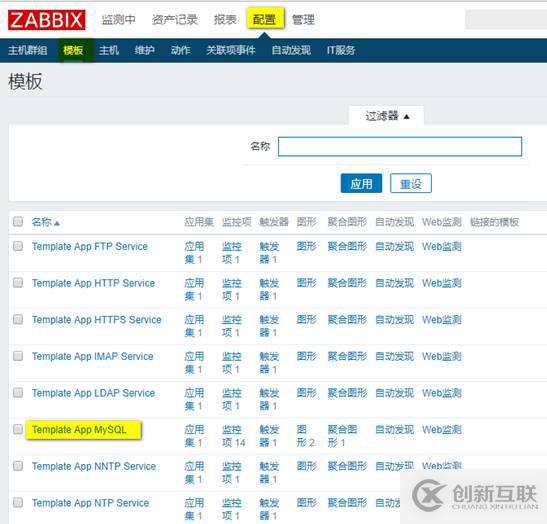Viewport: 547px width, 524px height.
Task: Open the IT服务 submenu
Action: (341, 50)
